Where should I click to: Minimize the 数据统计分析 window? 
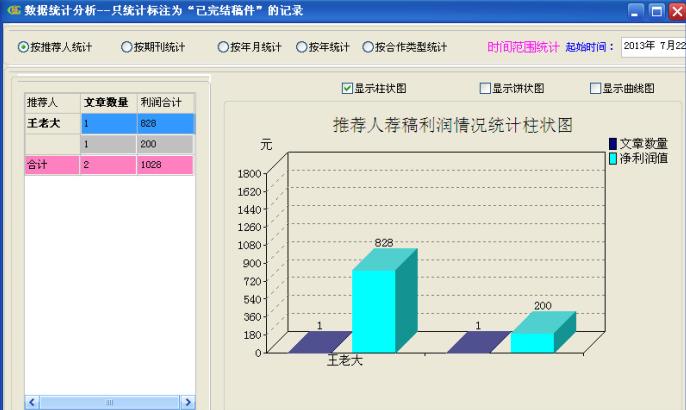pyautogui.click(x=635, y=11)
